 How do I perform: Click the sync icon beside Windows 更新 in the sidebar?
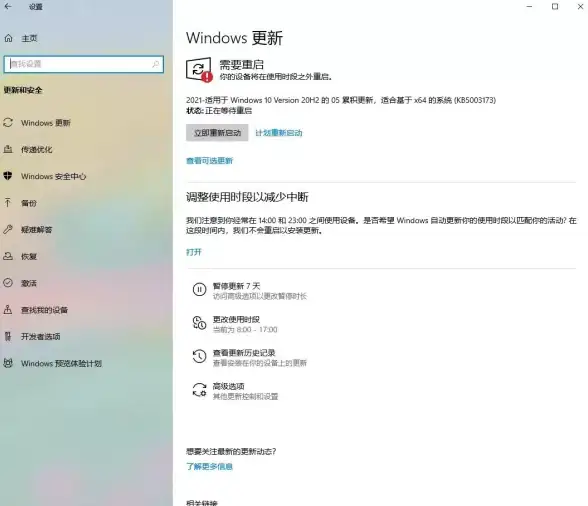(8, 123)
